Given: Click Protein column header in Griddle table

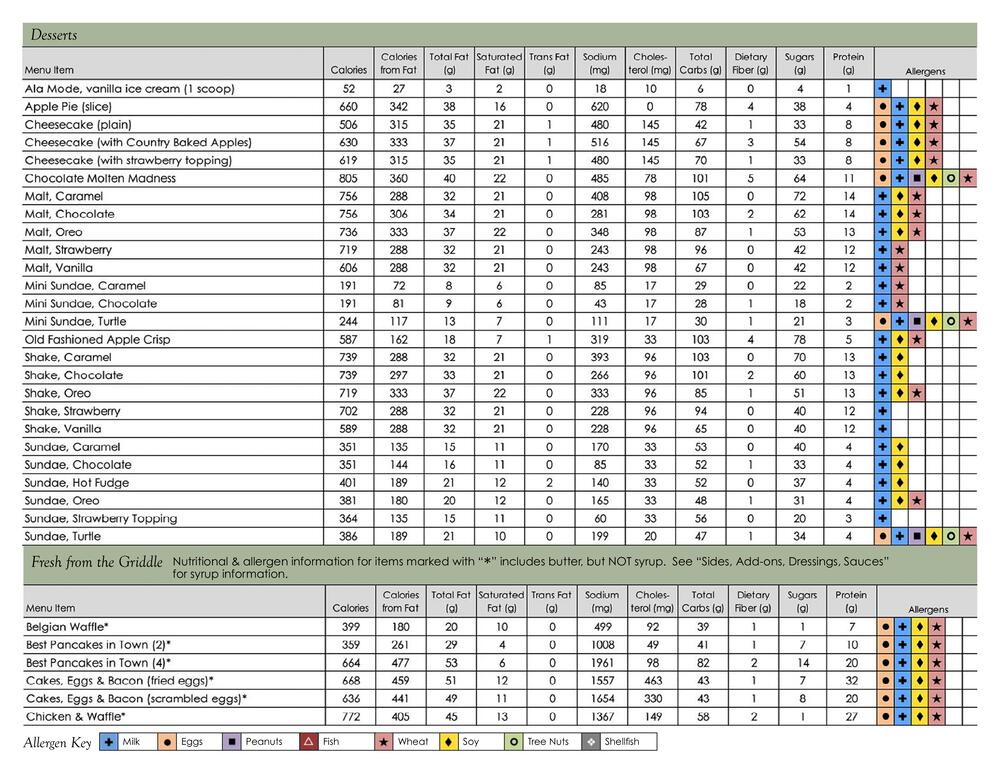Looking at the screenshot, I should 848,602.
